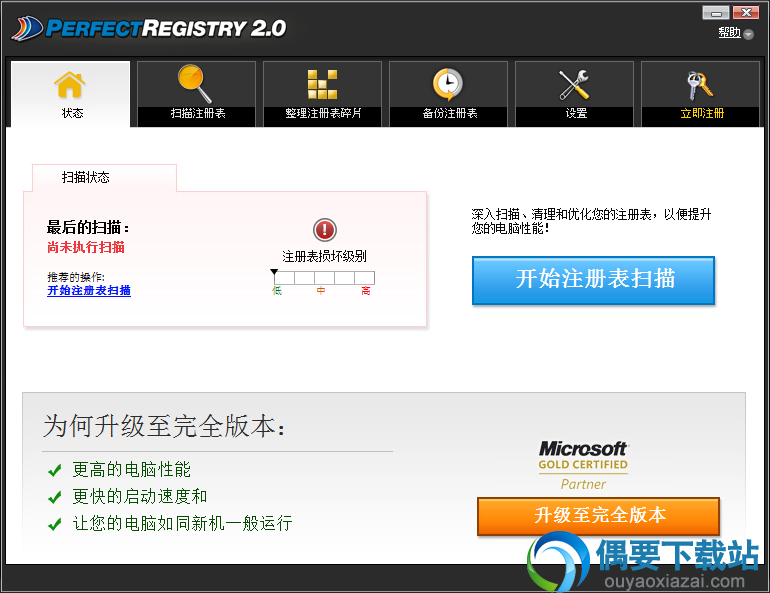Select the 扫描状态 panel tab
The image size is (770, 593).
pyautogui.click(x=104, y=177)
